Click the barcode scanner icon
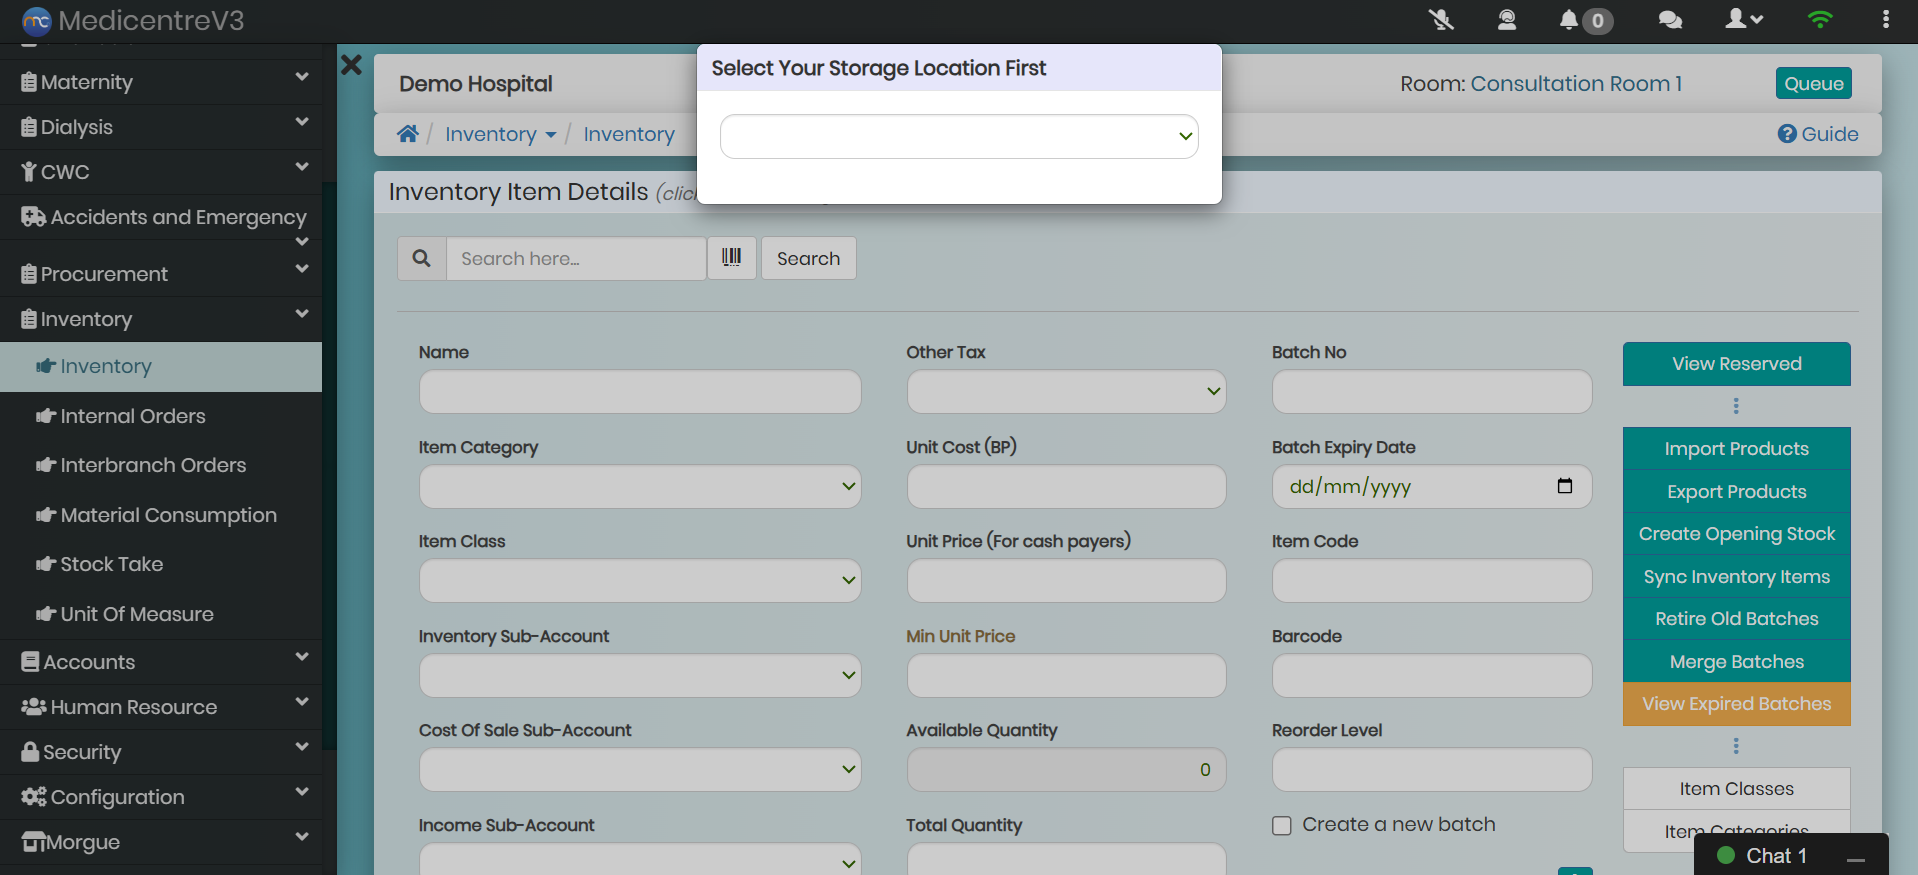The image size is (1918, 875). pos(731,258)
